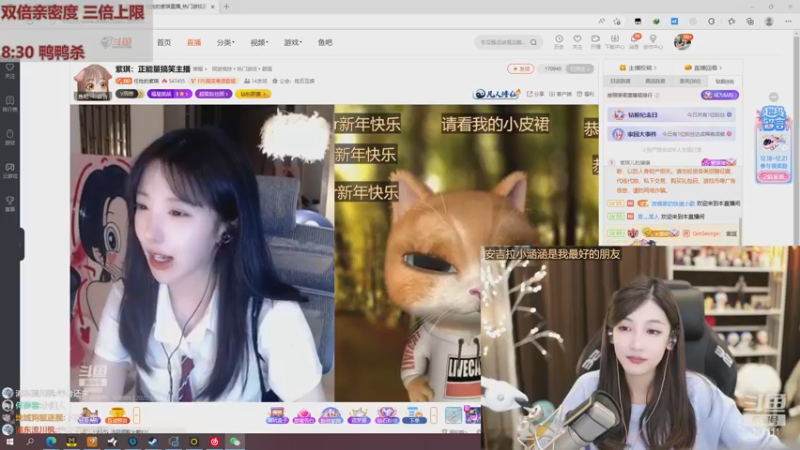Click the 分享 share link
The image size is (800, 450).
click(535, 94)
